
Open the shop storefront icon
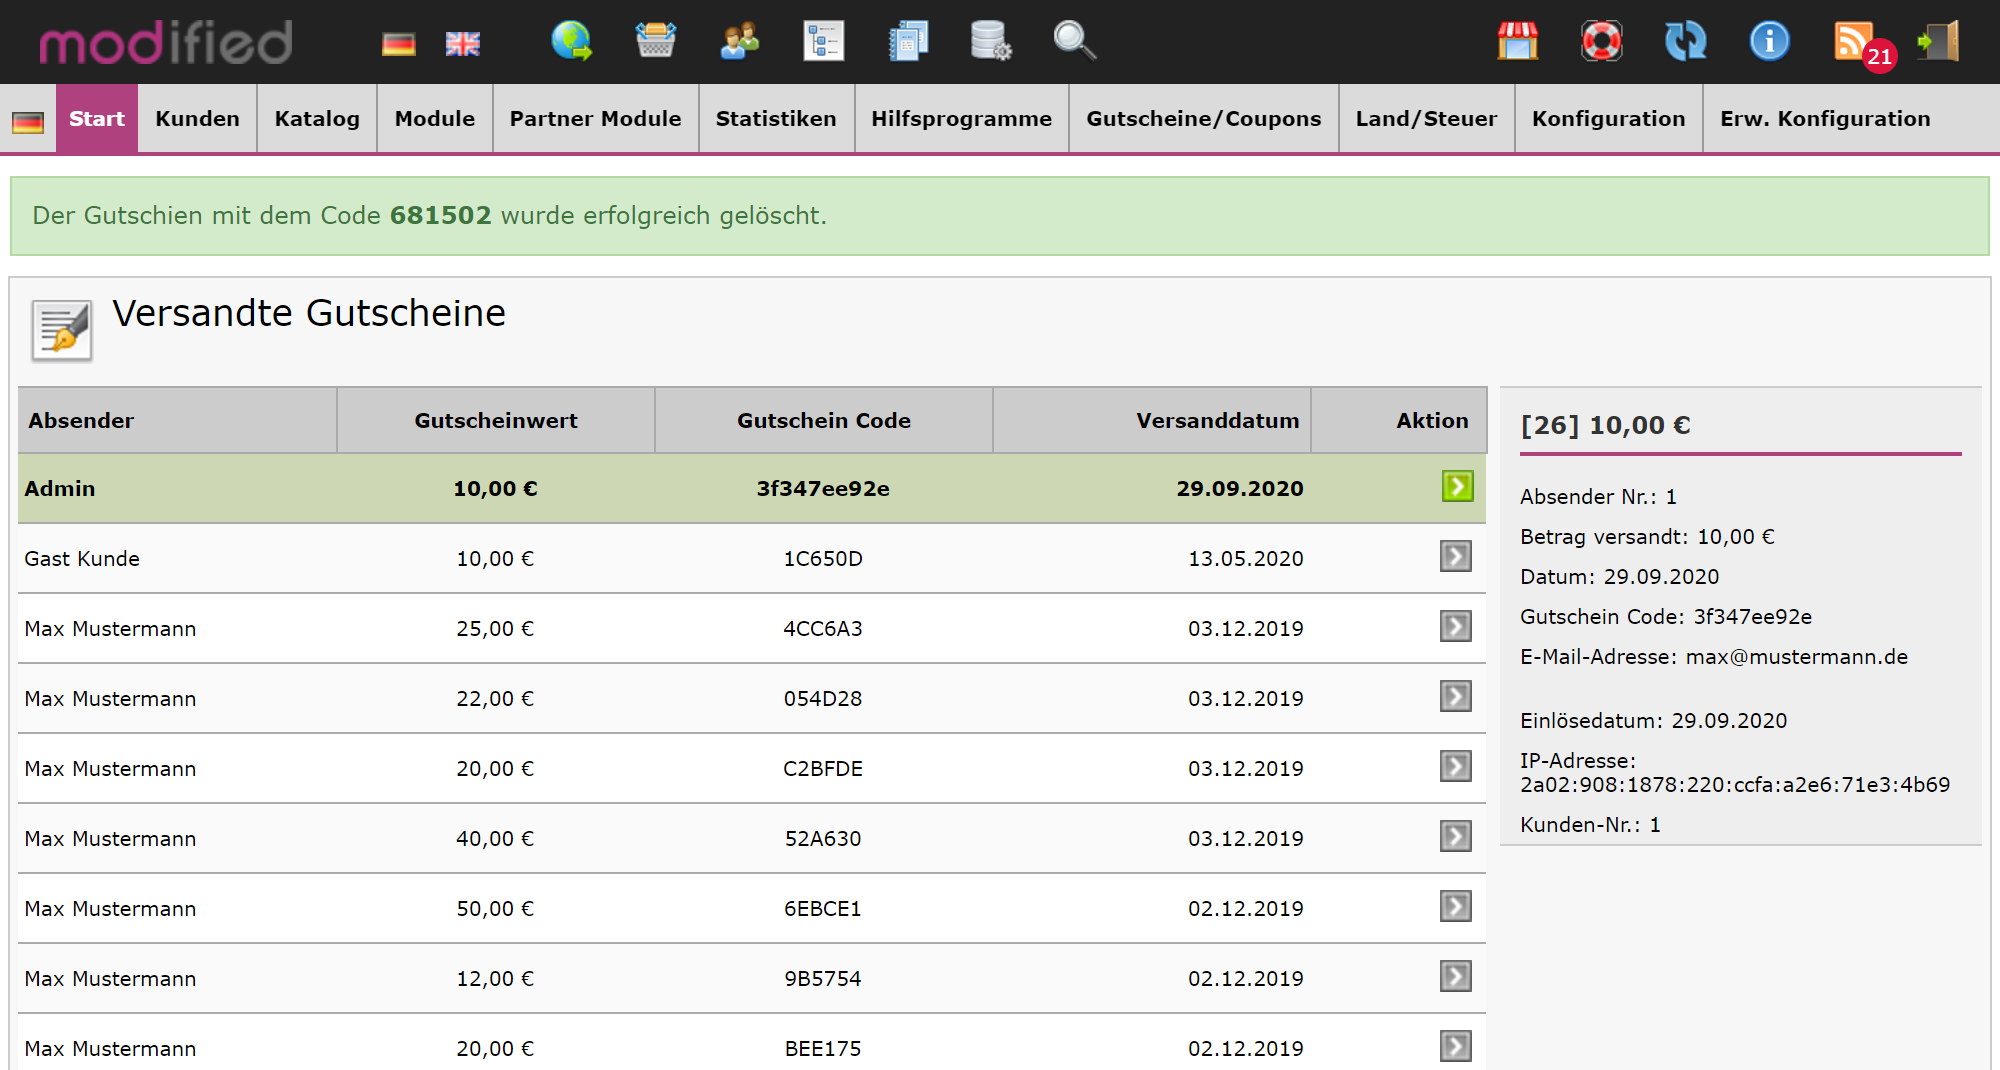tap(1517, 41)
